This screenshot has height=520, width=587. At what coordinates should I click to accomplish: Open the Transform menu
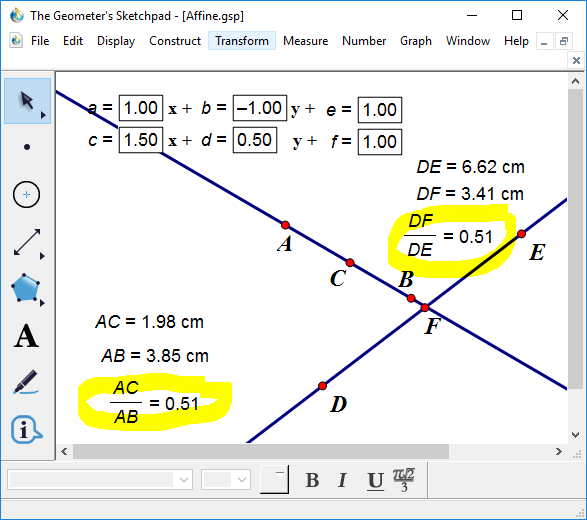tap(242, 40)
